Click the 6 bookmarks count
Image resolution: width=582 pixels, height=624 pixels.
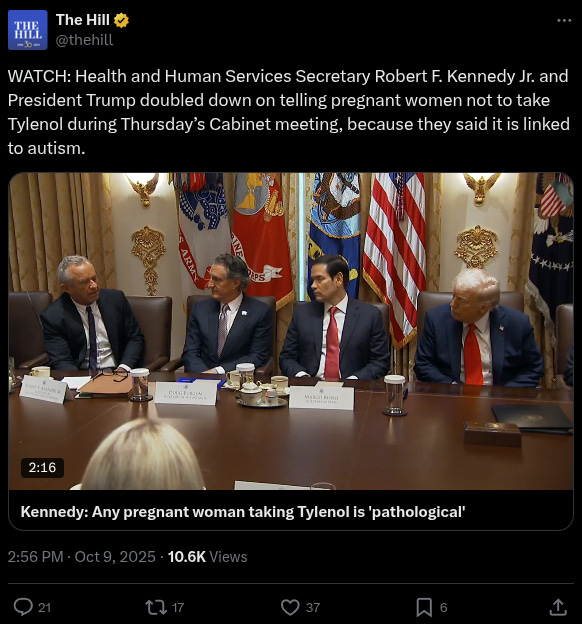(443, 608)
